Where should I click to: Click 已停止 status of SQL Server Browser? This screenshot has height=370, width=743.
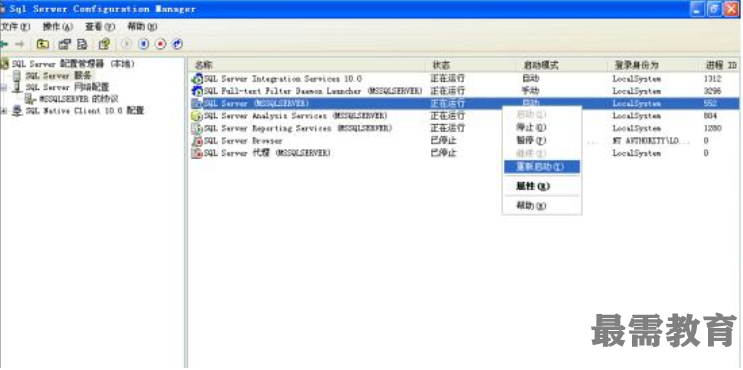coord(443,141)
